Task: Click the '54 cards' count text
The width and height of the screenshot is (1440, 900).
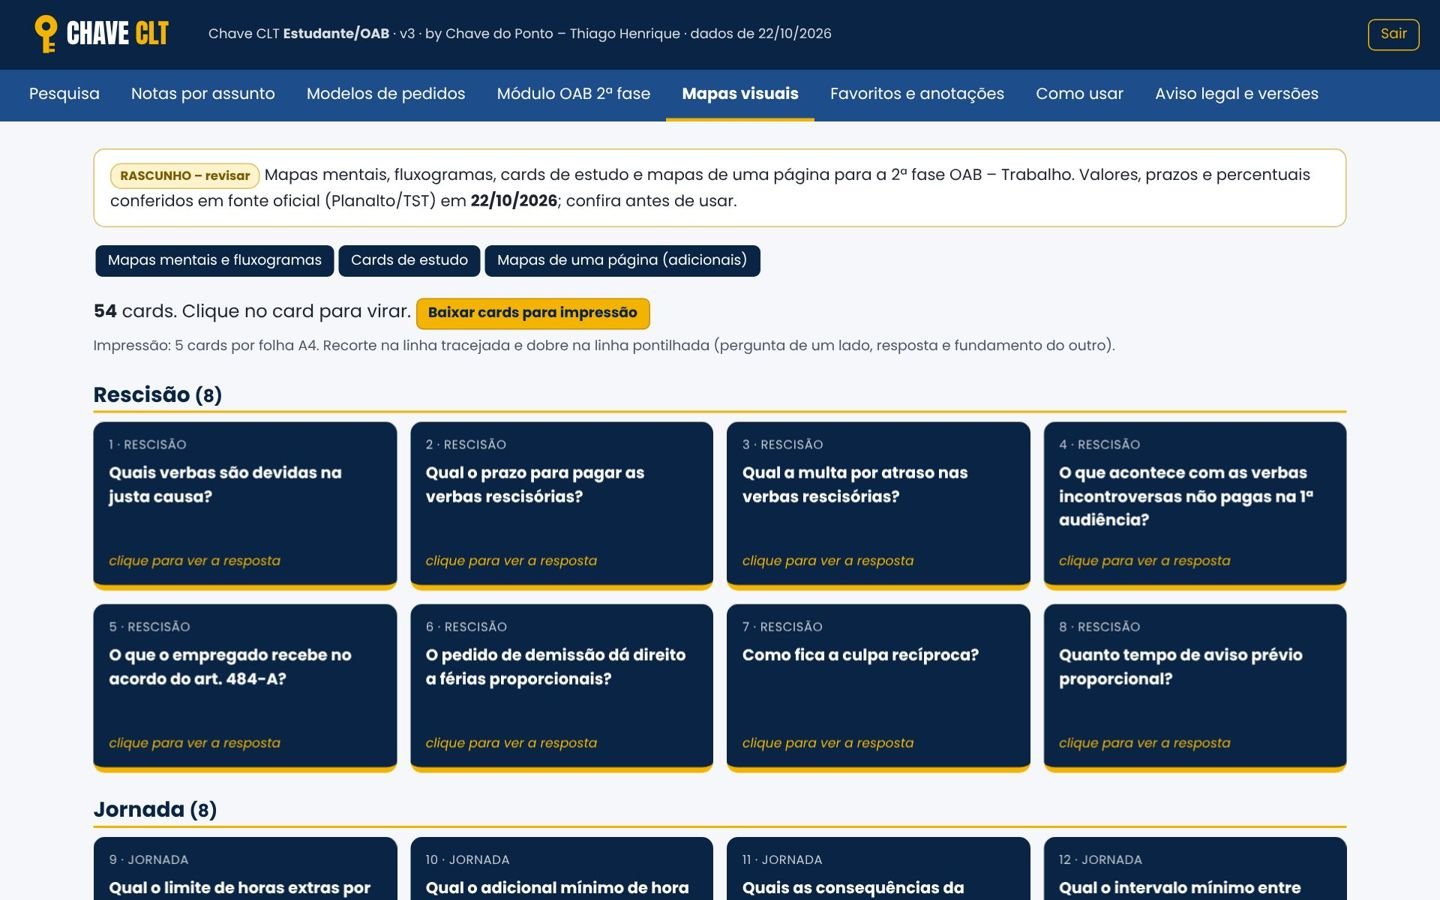Action: (x=135, y=311)
